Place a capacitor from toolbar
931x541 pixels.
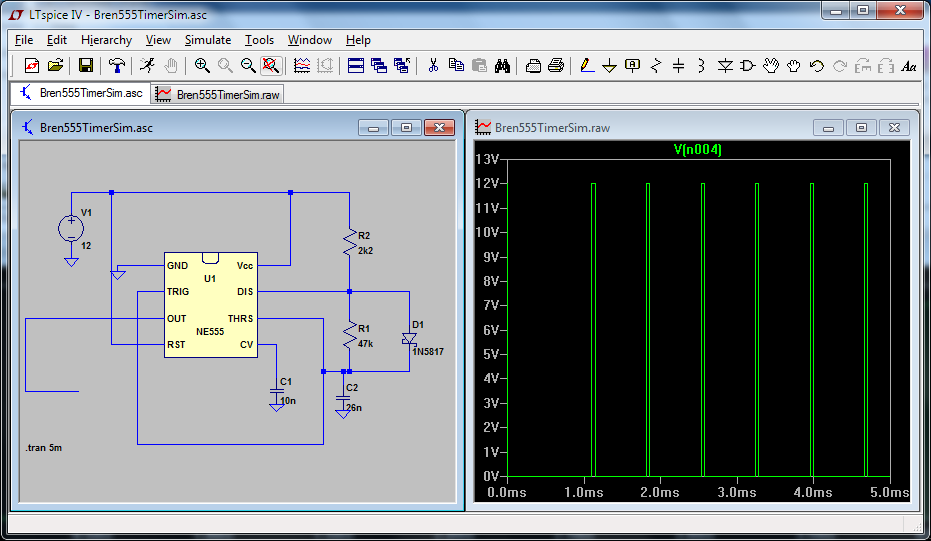(679, 65)
